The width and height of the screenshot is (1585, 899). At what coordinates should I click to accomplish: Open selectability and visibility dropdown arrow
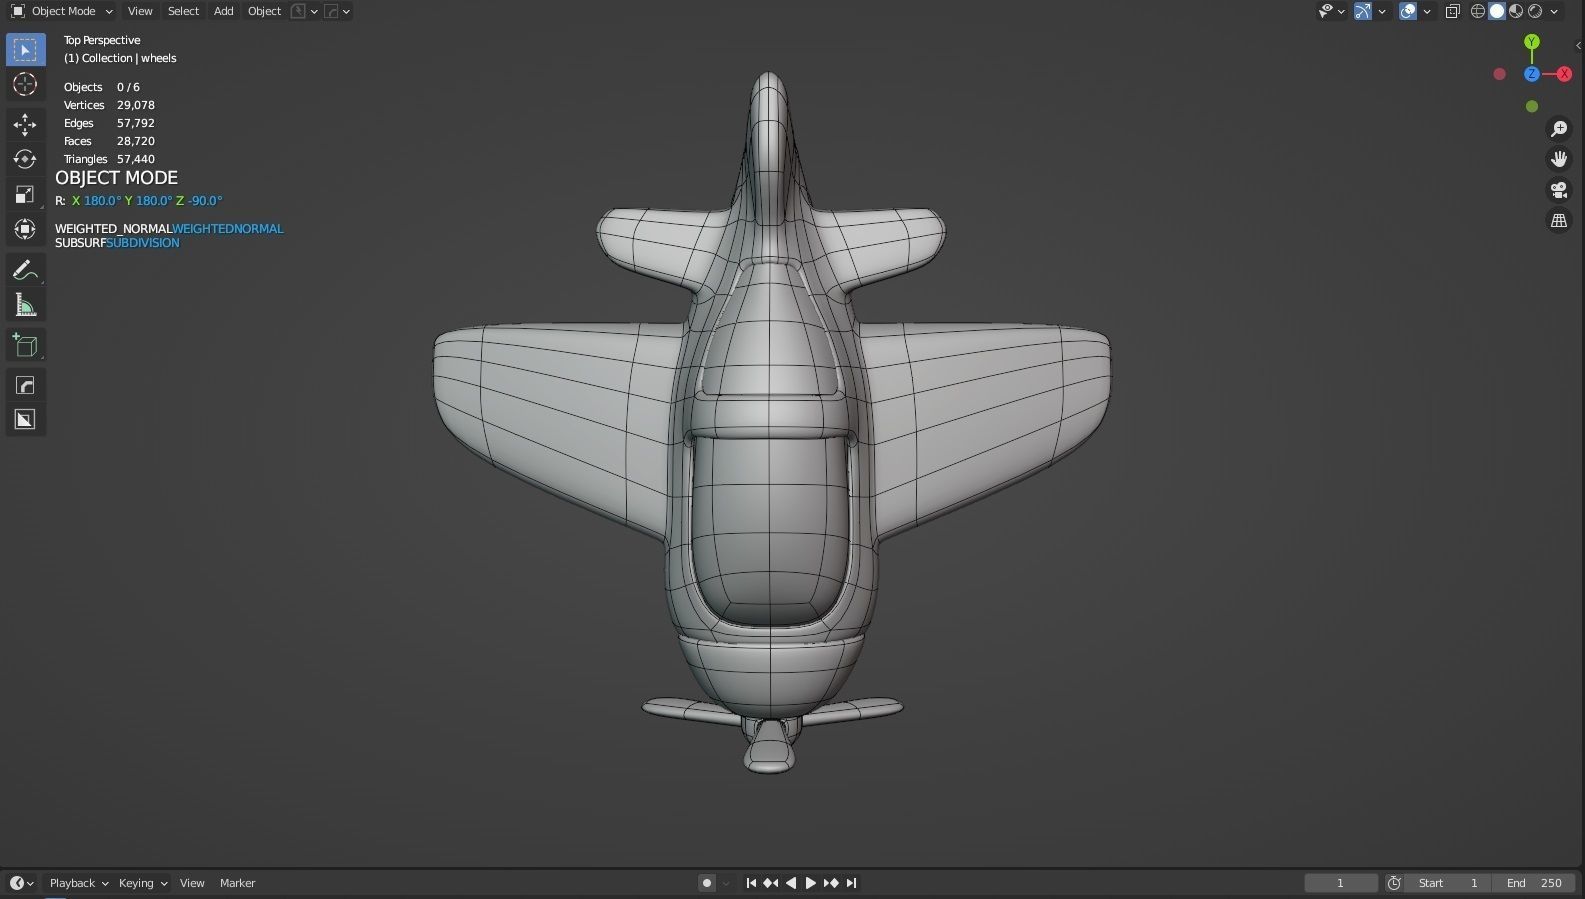(1340, 12)
